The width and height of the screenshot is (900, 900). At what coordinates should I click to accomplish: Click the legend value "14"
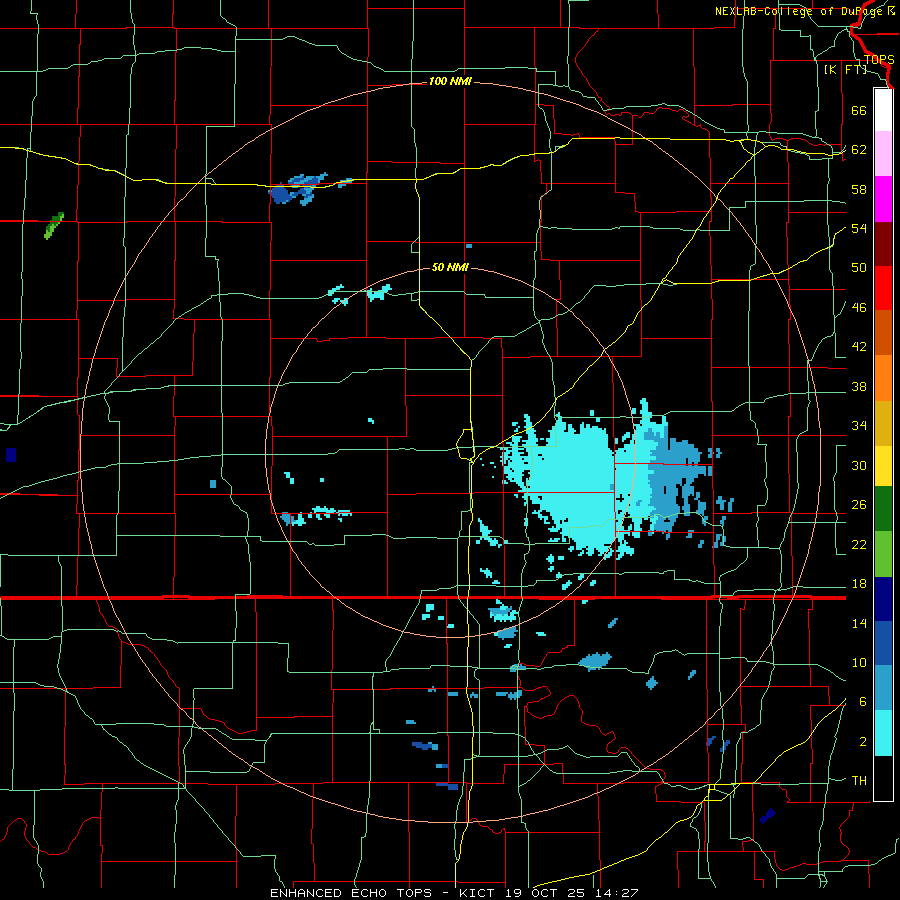pos(859,623)
